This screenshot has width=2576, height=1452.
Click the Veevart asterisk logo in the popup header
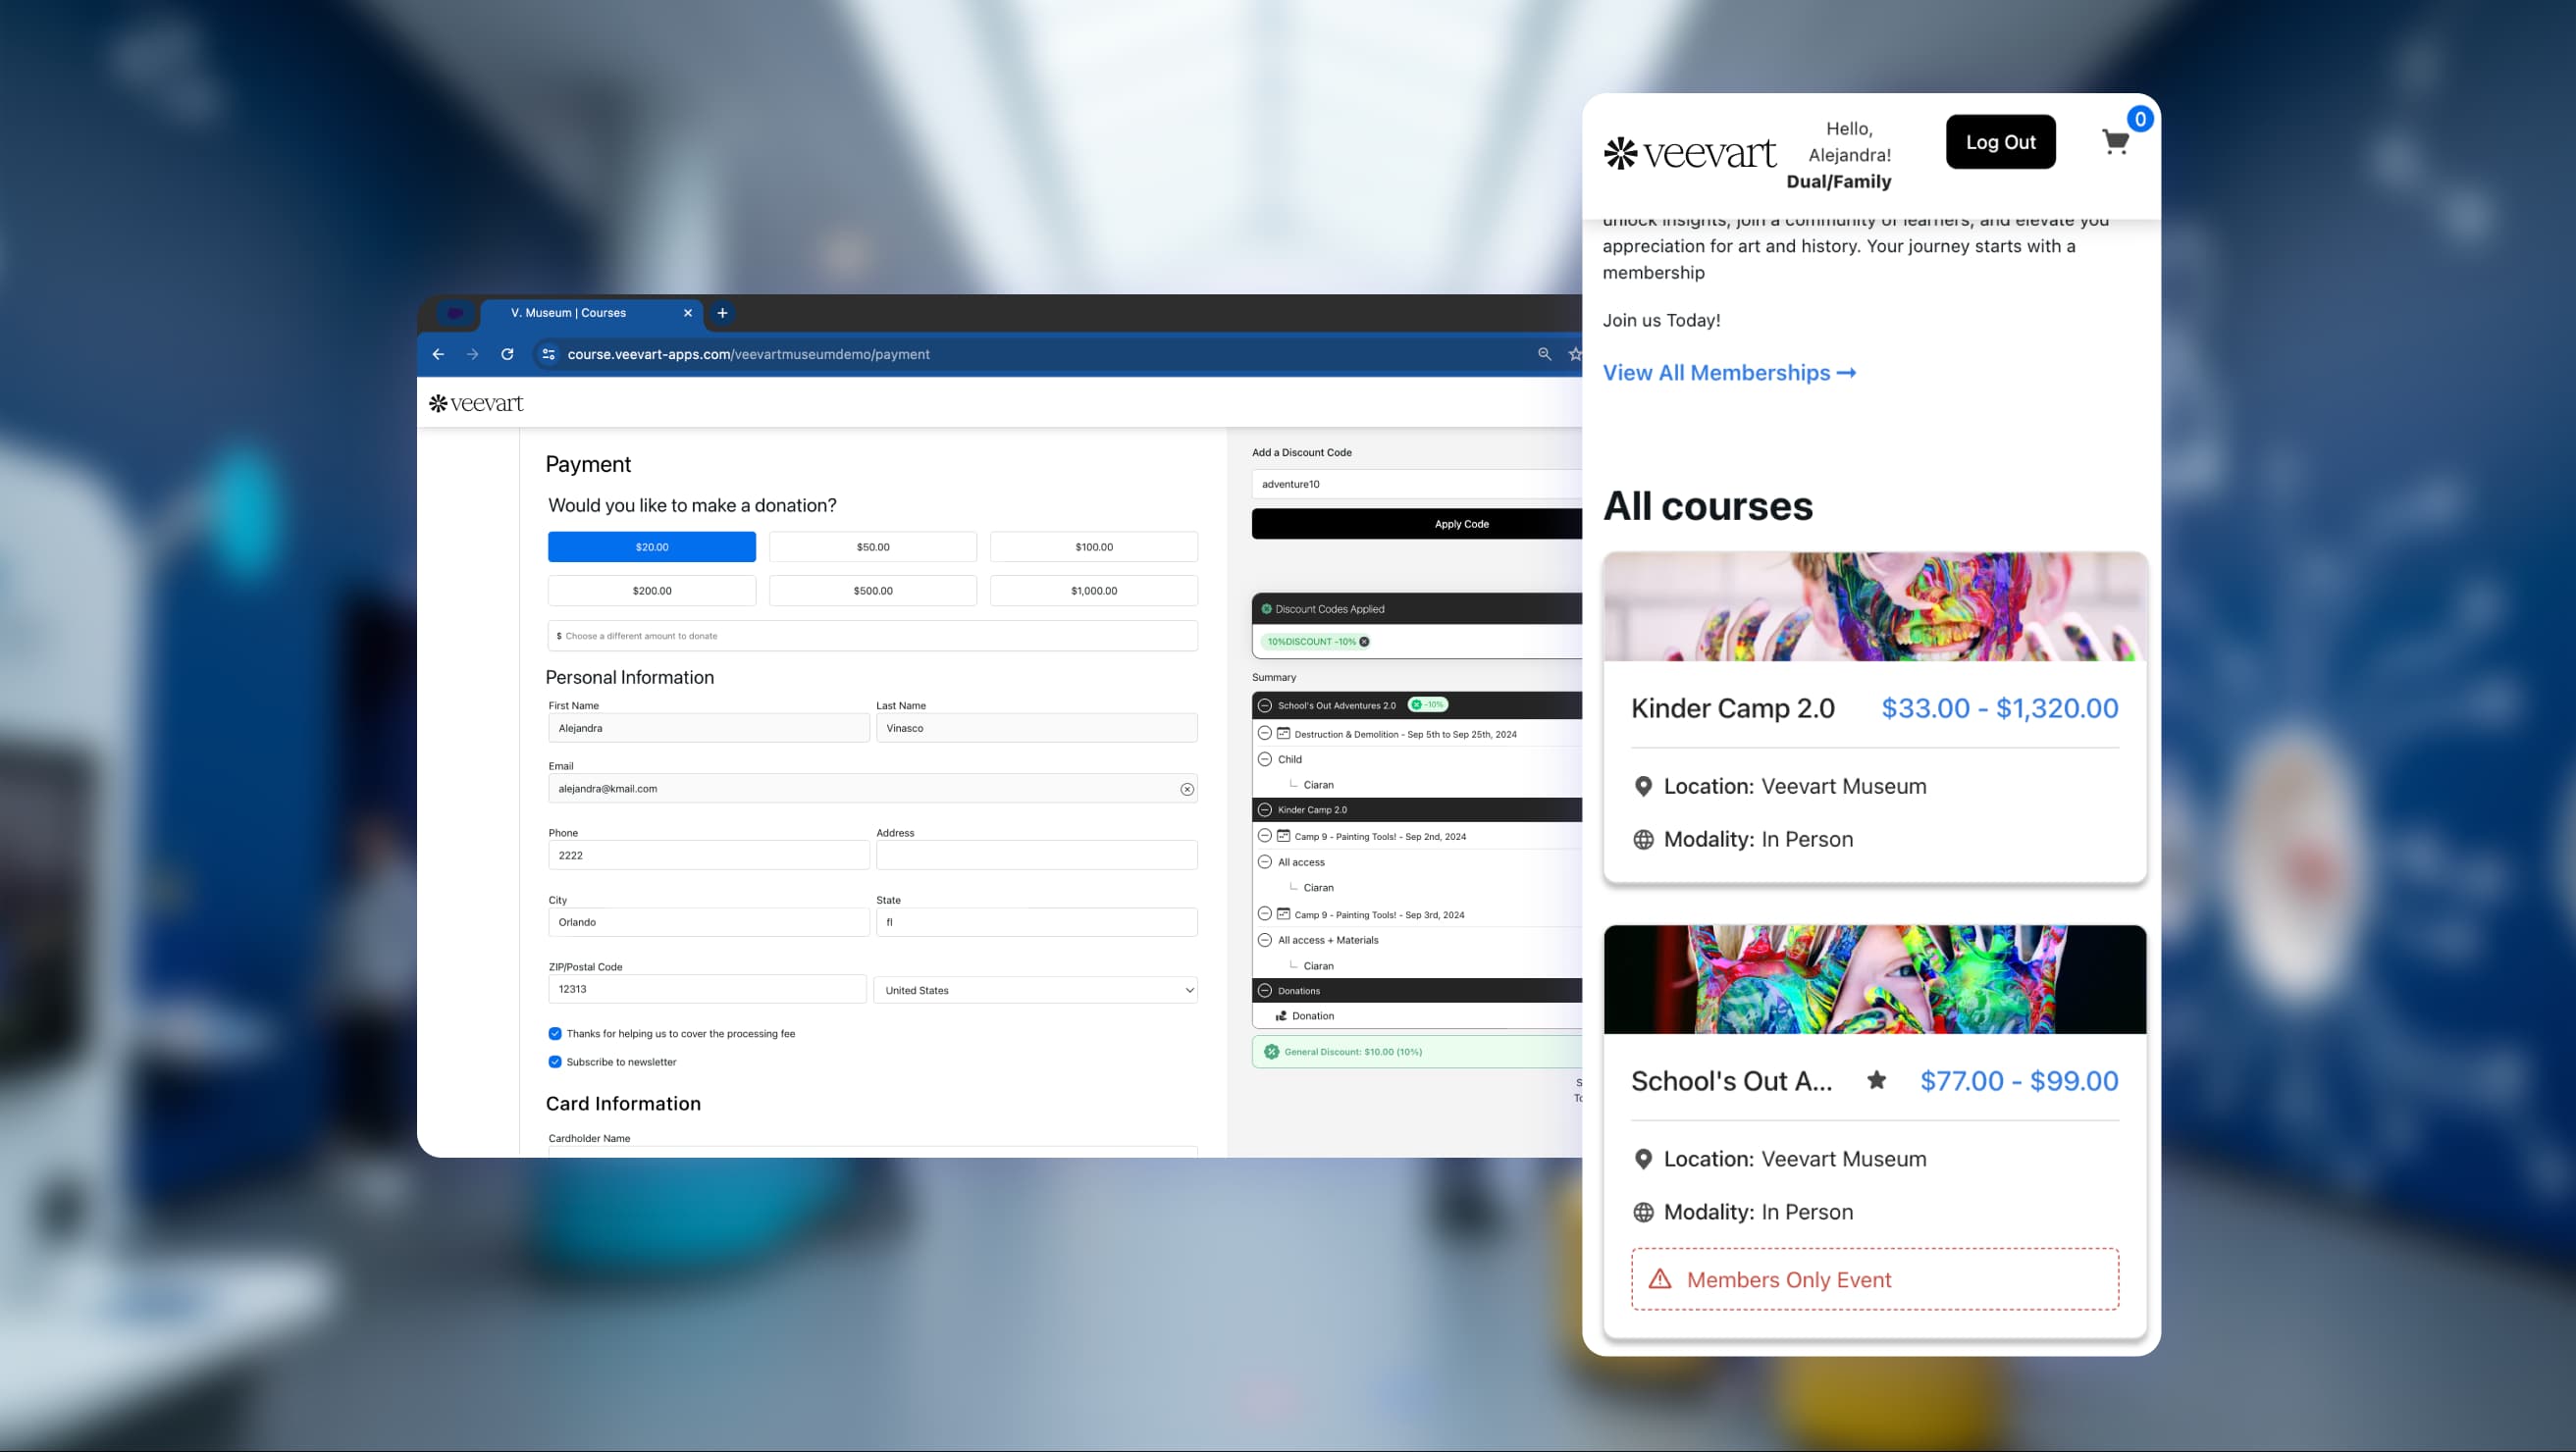pos(1624,154)
